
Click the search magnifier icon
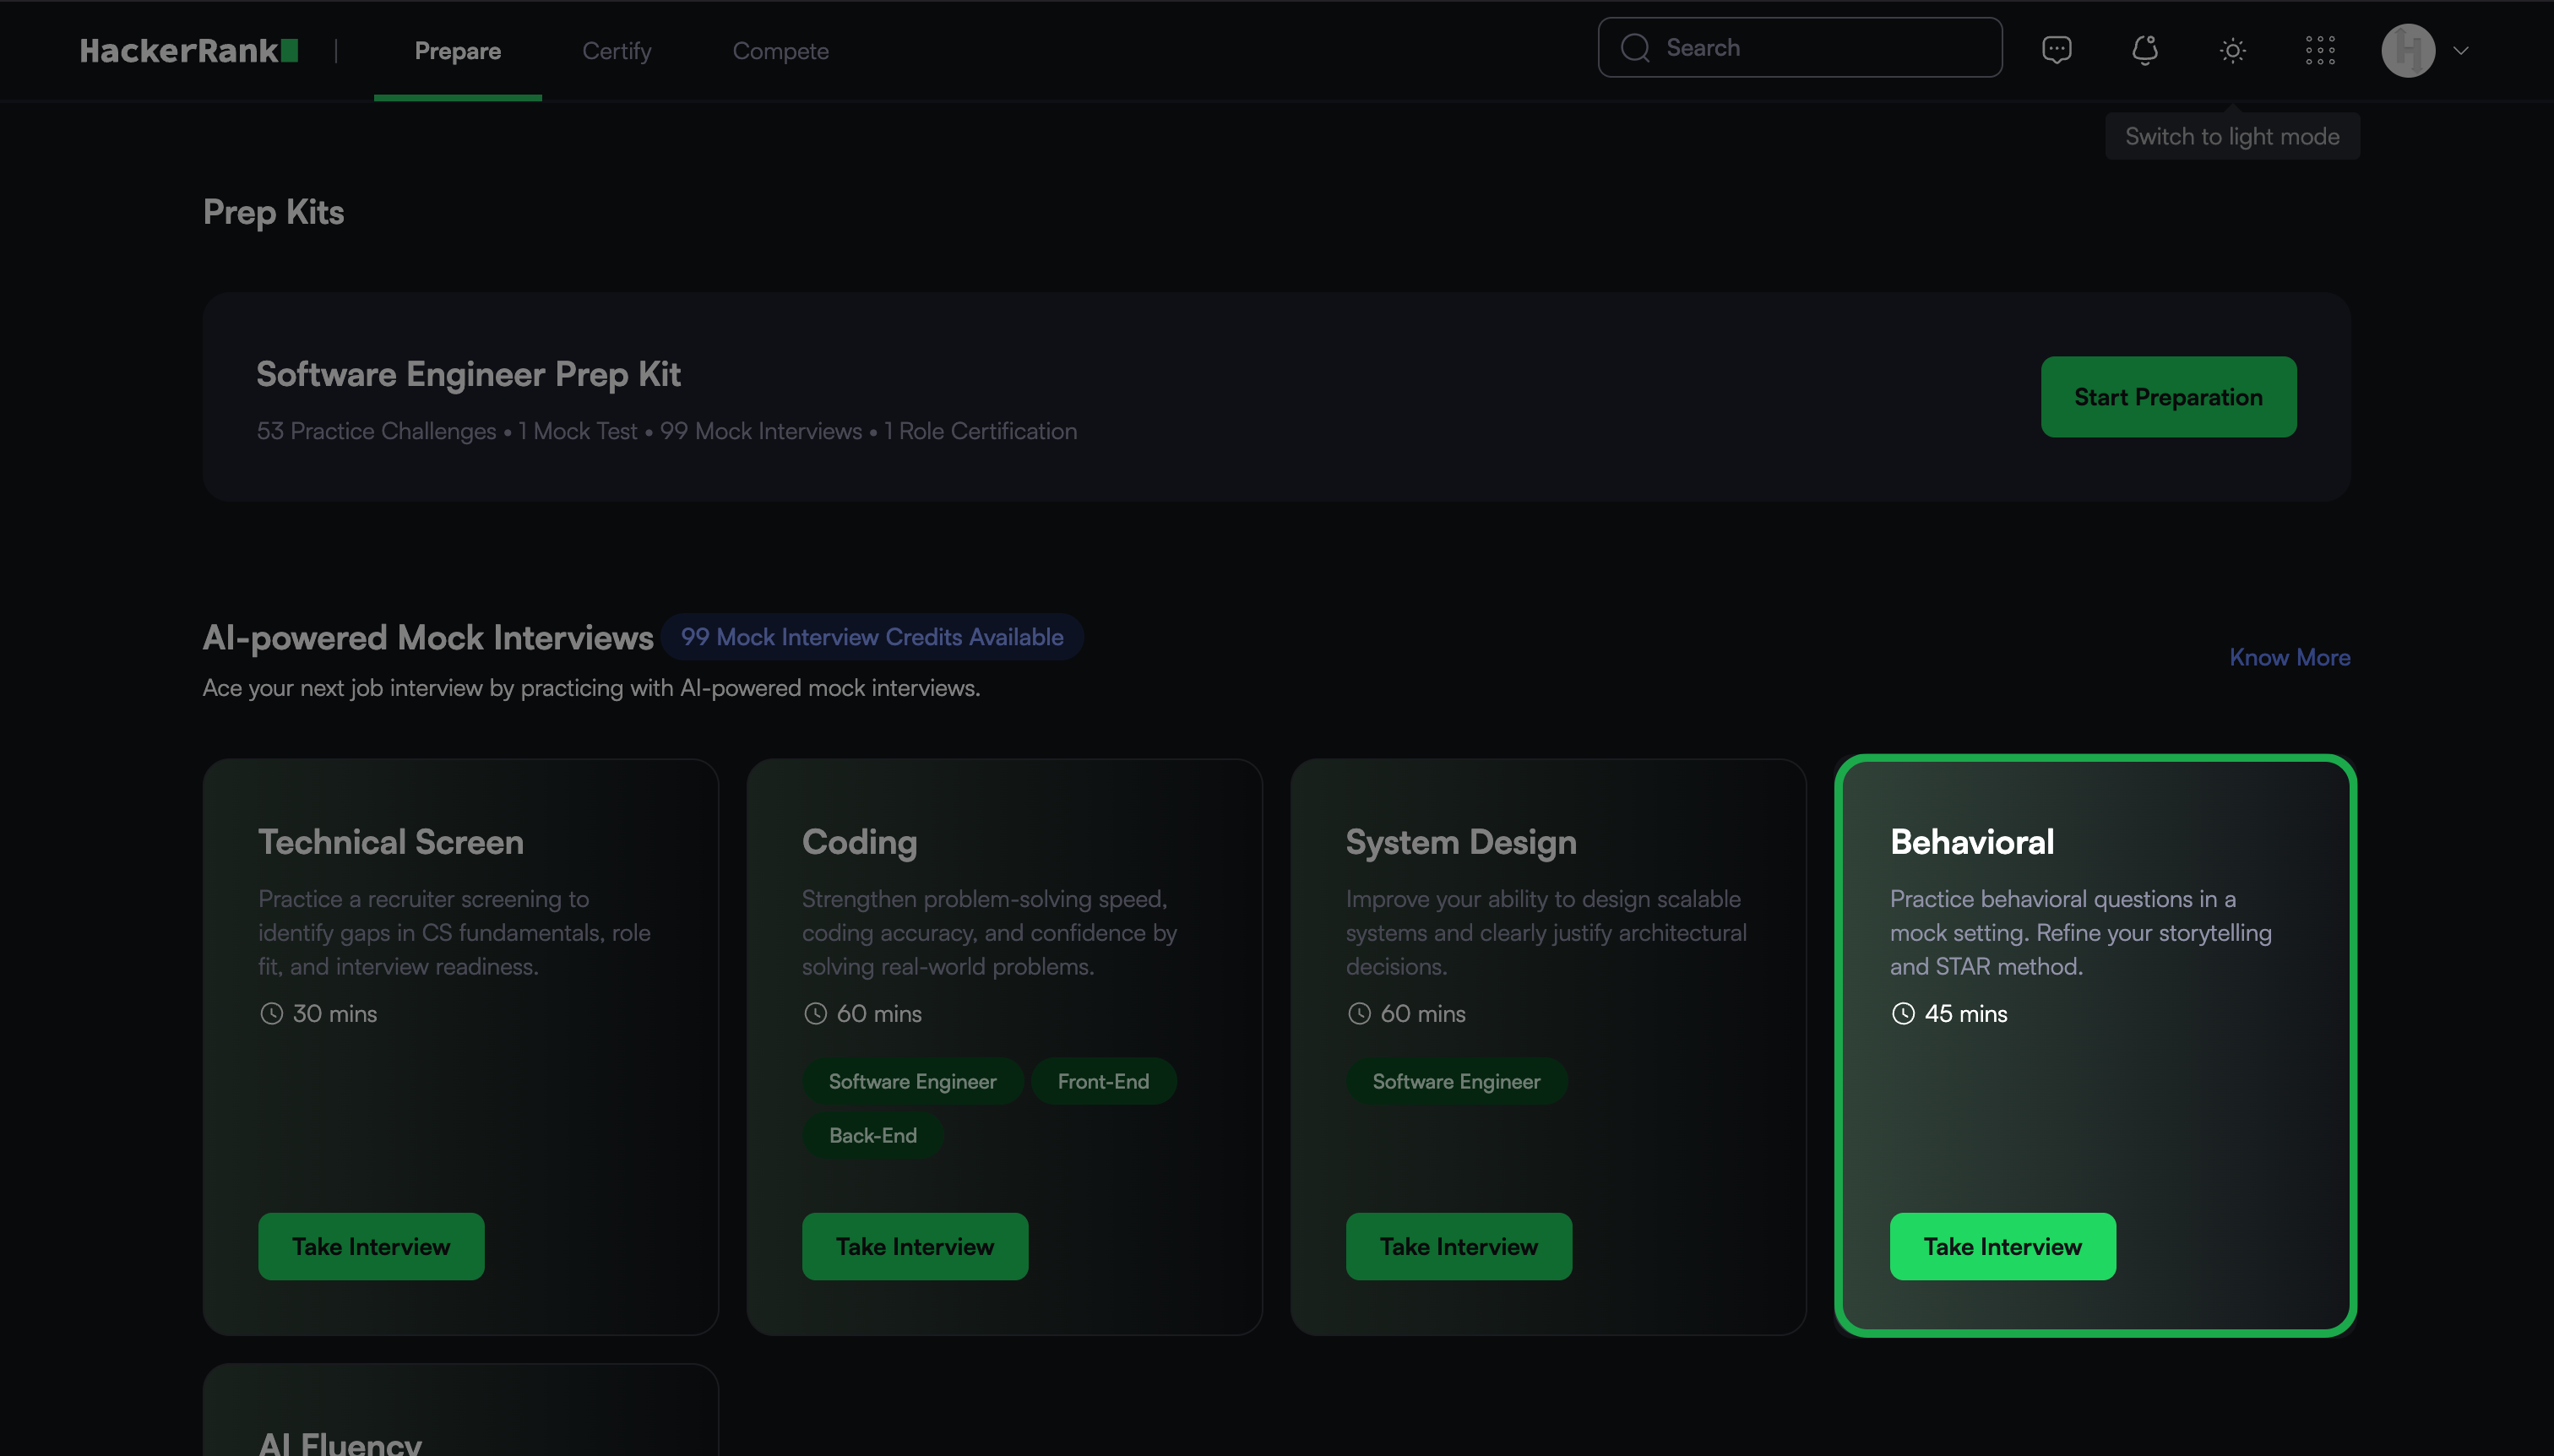pyautogui.click(x=1635, y=48)
